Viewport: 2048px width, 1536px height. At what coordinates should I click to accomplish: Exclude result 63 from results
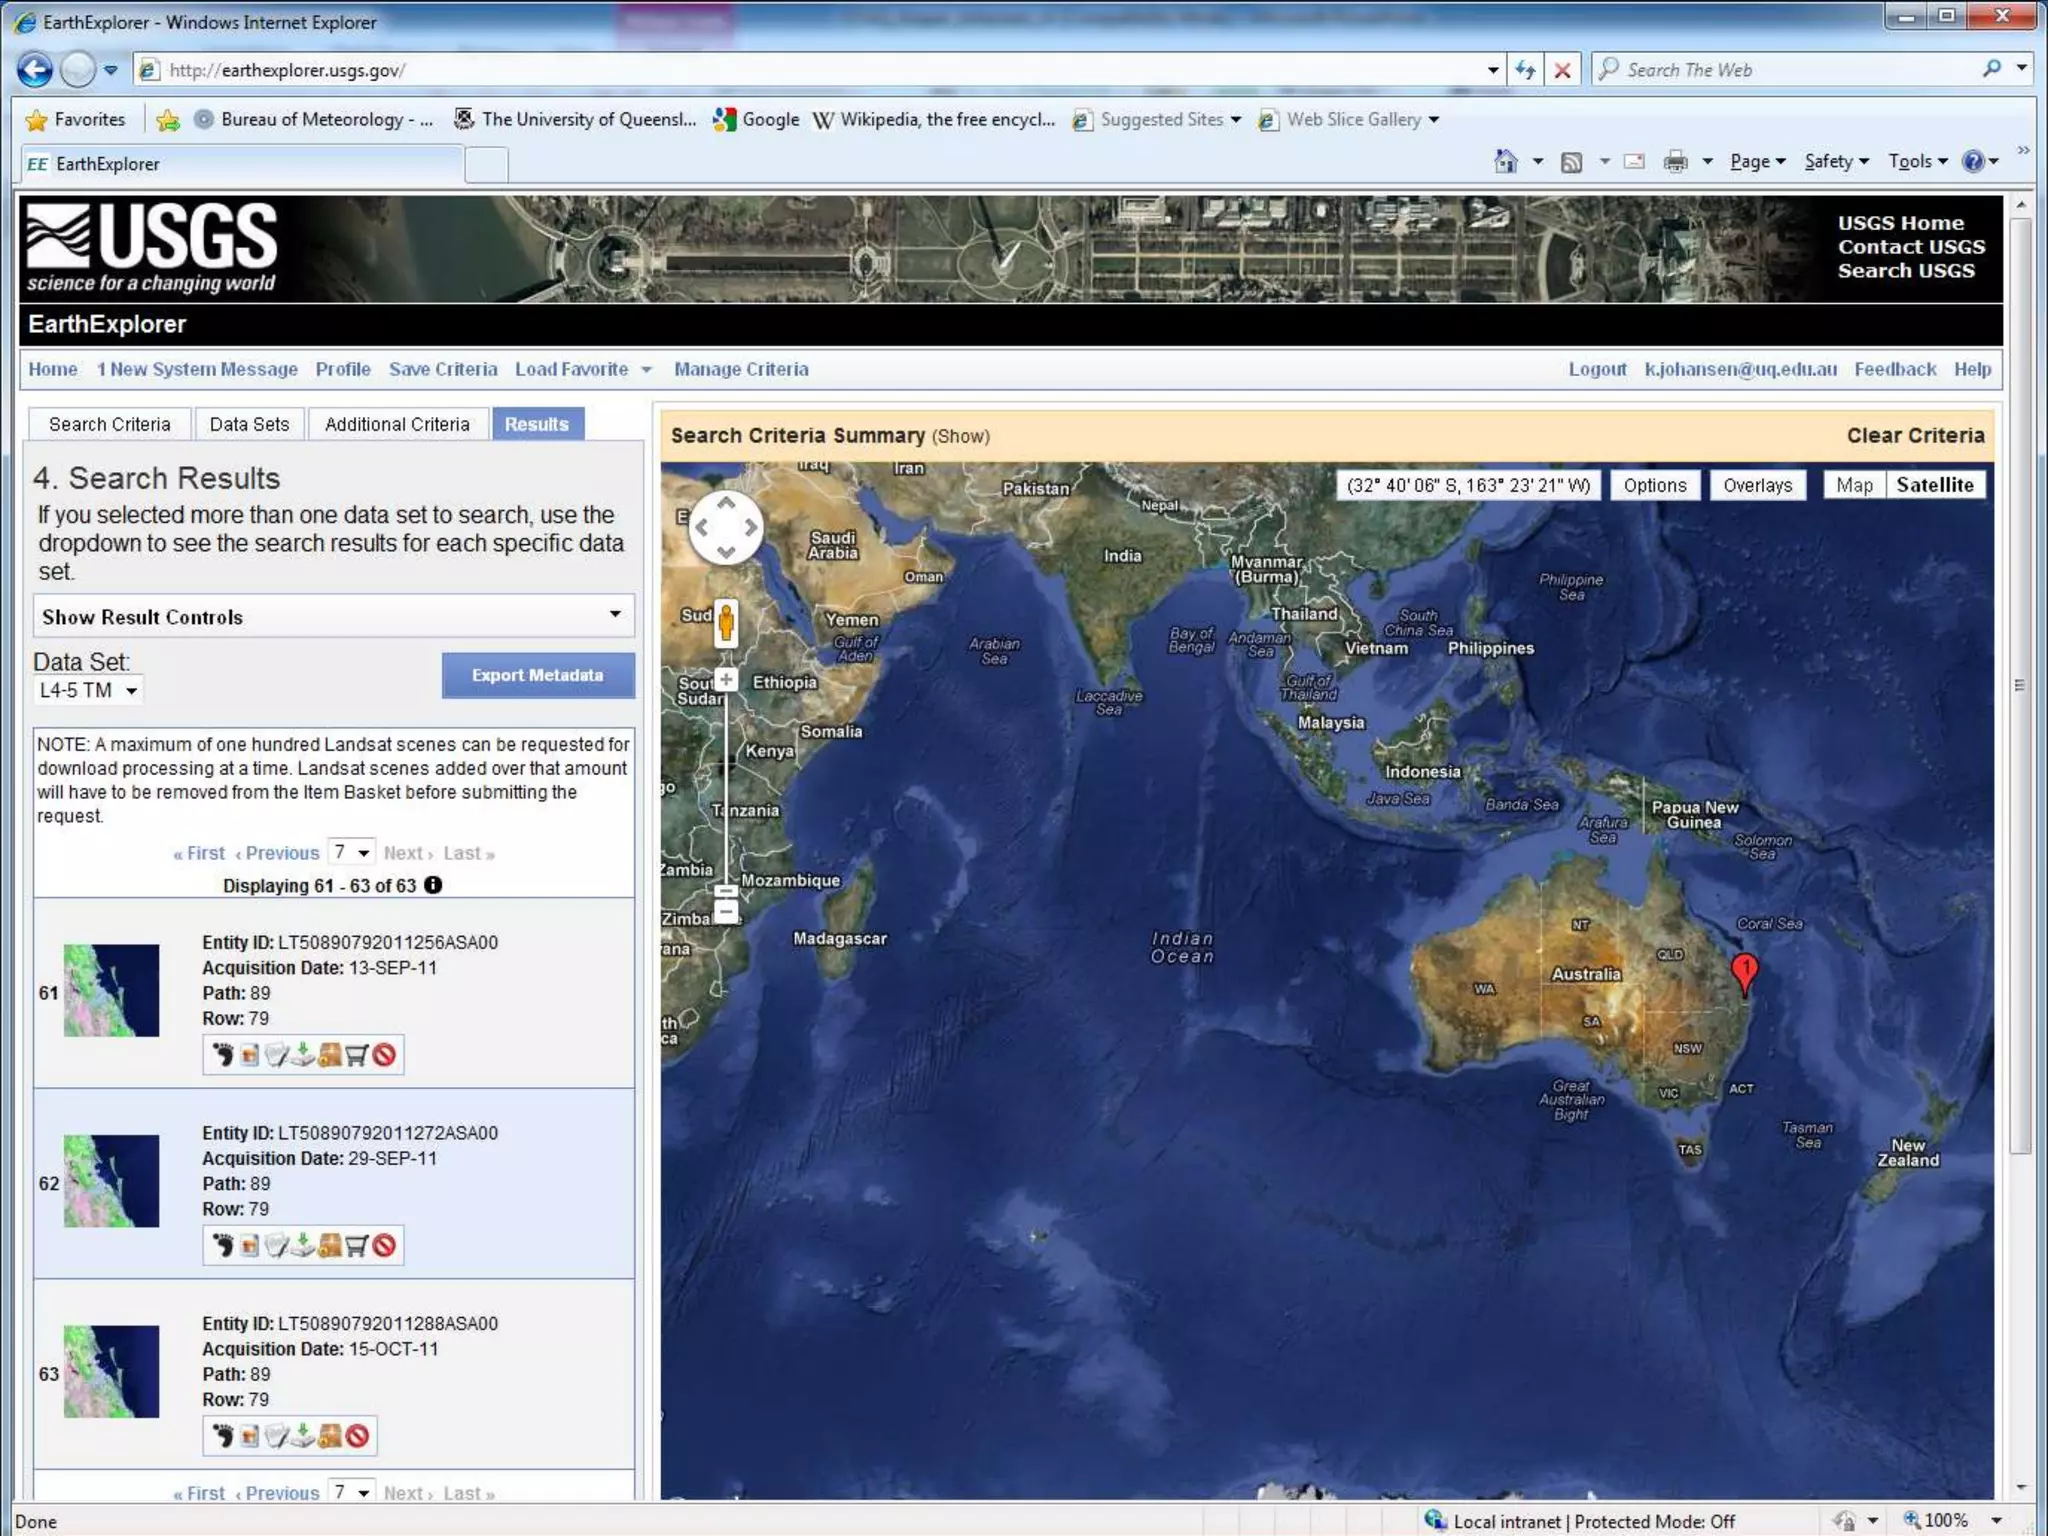pos(357,1437)
